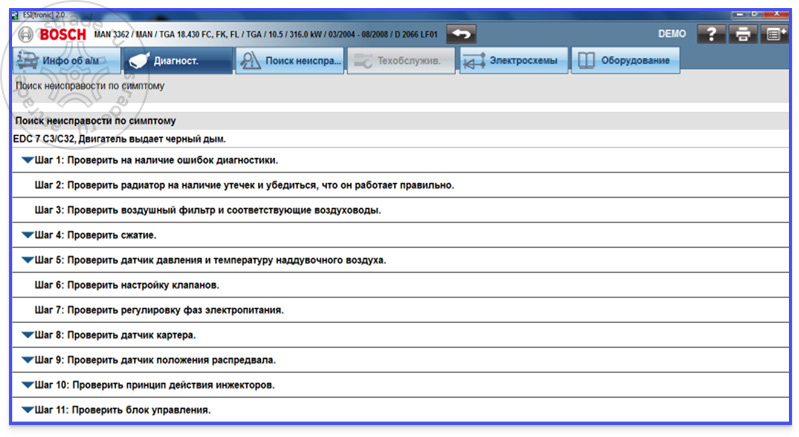Open the Электросхемы tab
The image size is (799, 437).
click(514, 60)
